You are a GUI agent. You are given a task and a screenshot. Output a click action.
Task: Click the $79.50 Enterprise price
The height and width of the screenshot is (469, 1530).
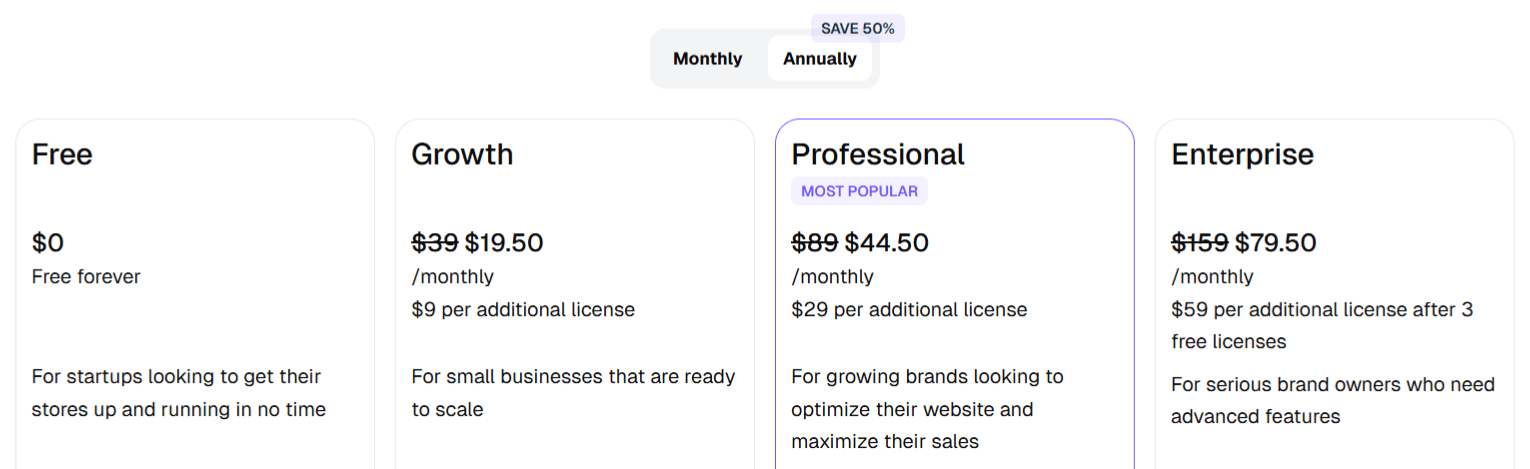1276,243
